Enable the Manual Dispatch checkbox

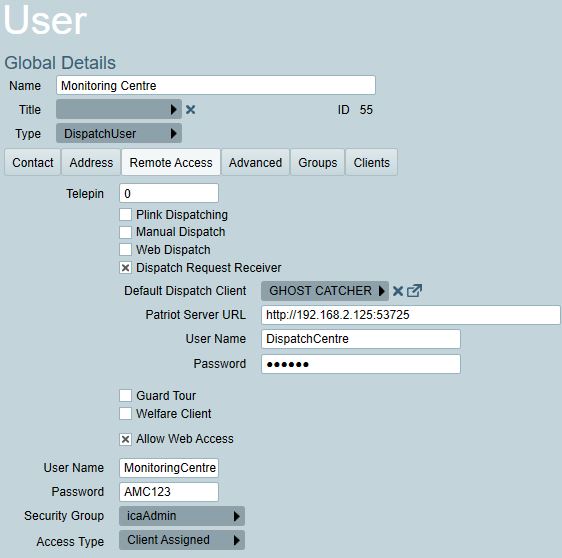[125, 232]
